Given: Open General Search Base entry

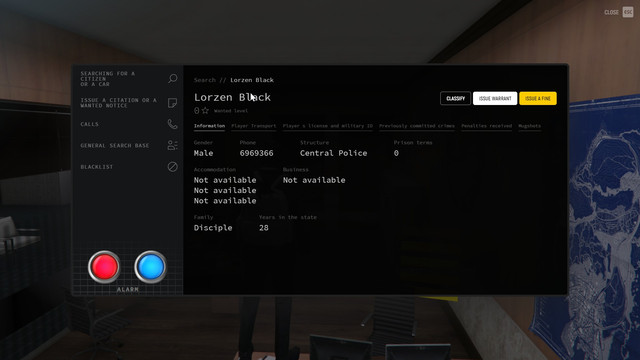Looking at the screenshot, I should pos(115,145).
